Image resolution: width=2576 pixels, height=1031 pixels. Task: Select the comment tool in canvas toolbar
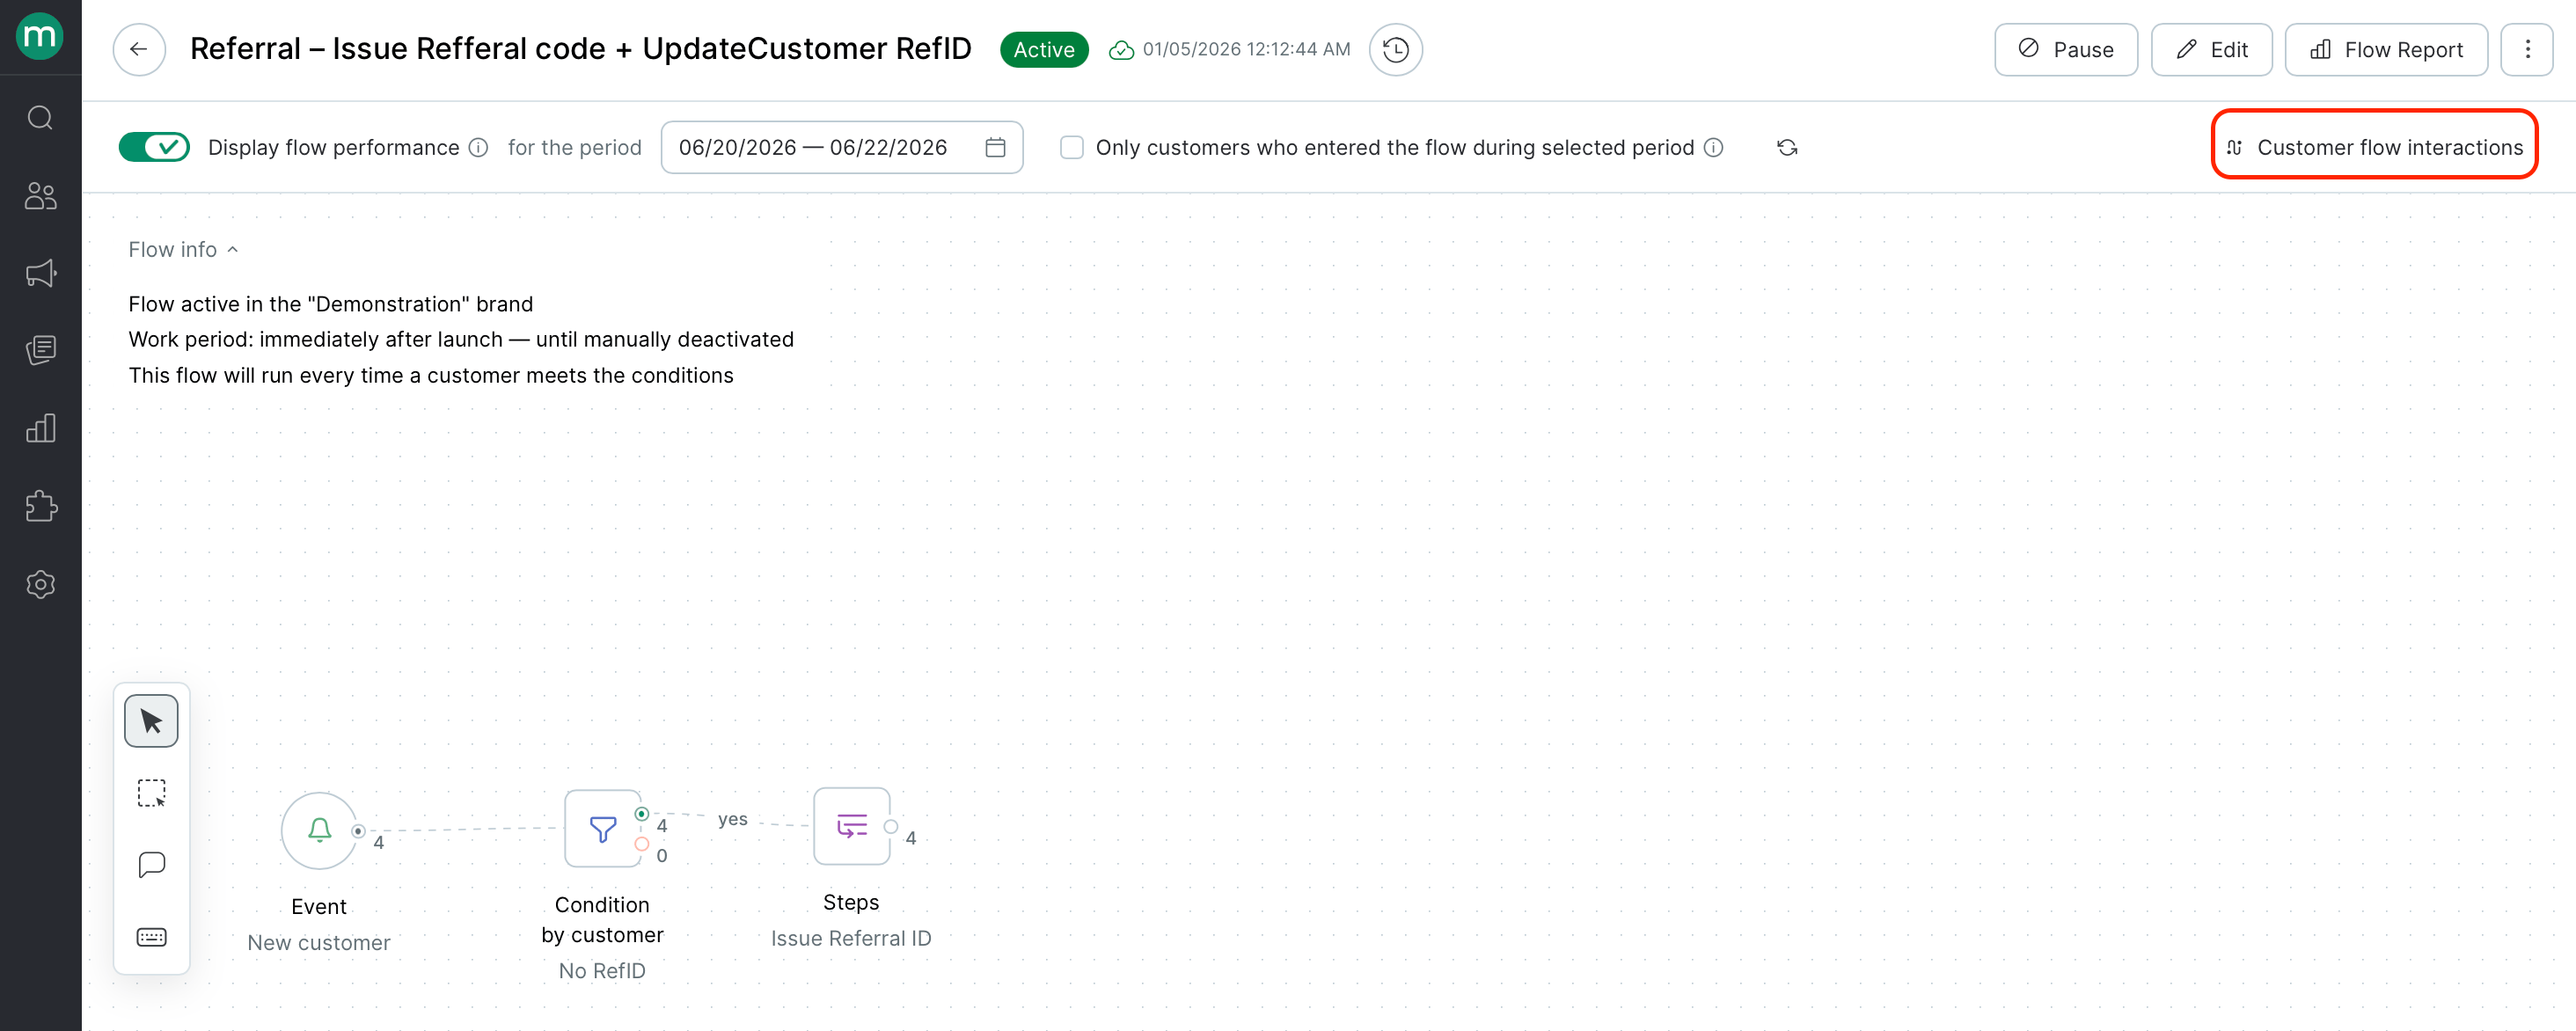(151, 865)
